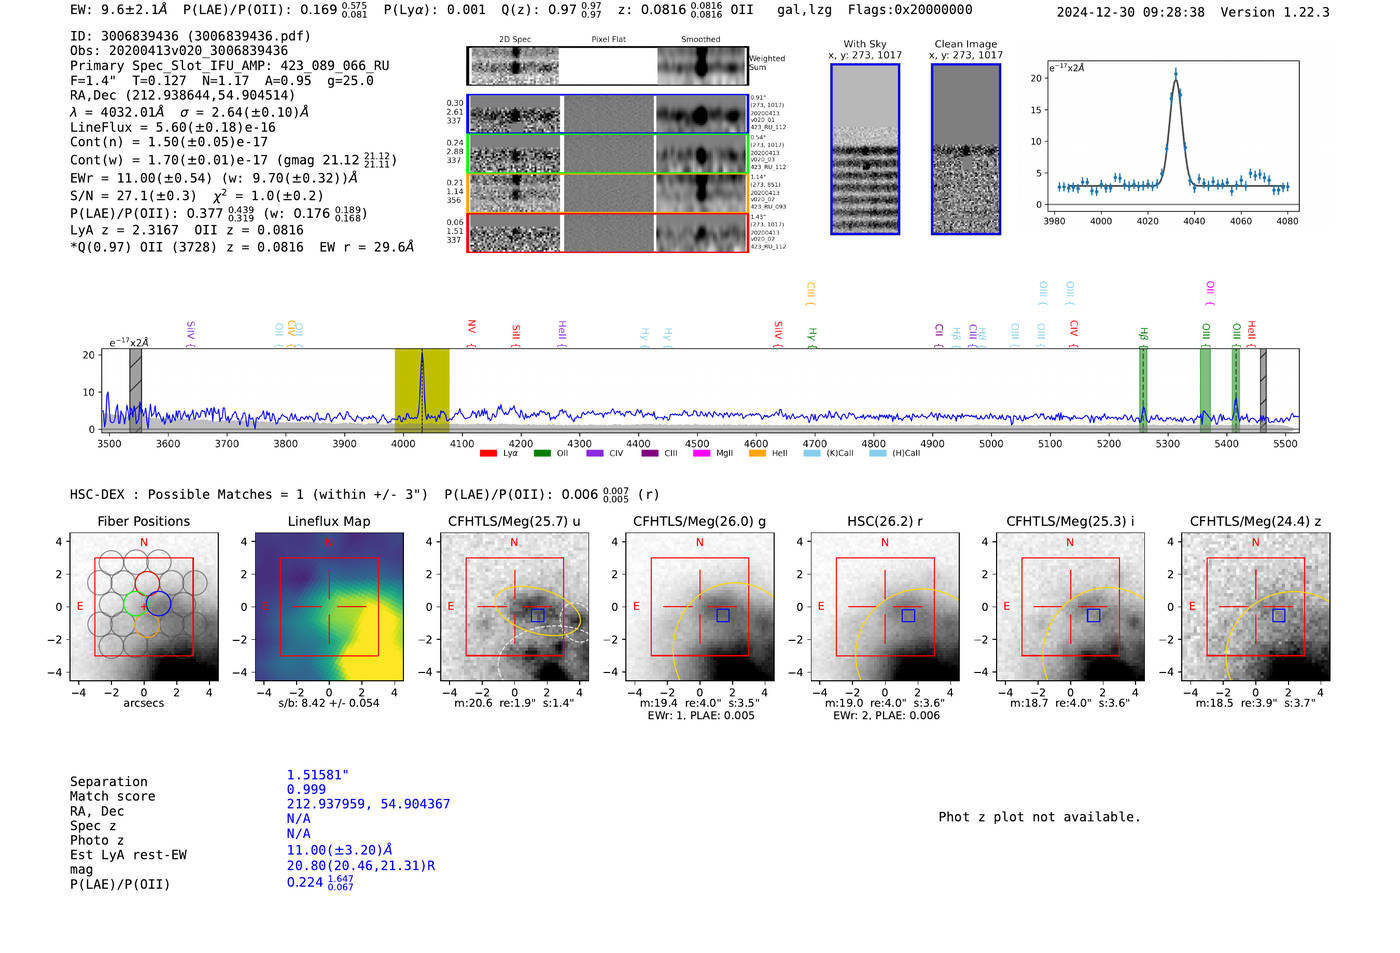This screenshot has height=953, width=1400.
Task: Click the ID: 3006839436 line
Action: (190, 36)
